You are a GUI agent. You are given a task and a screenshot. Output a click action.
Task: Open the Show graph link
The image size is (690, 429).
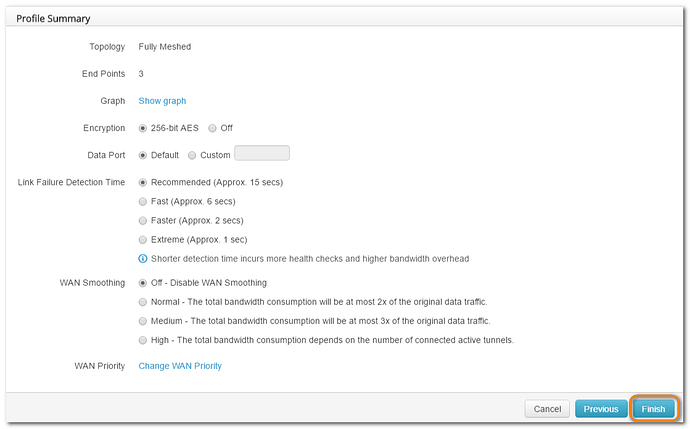(x=162, y=101)
